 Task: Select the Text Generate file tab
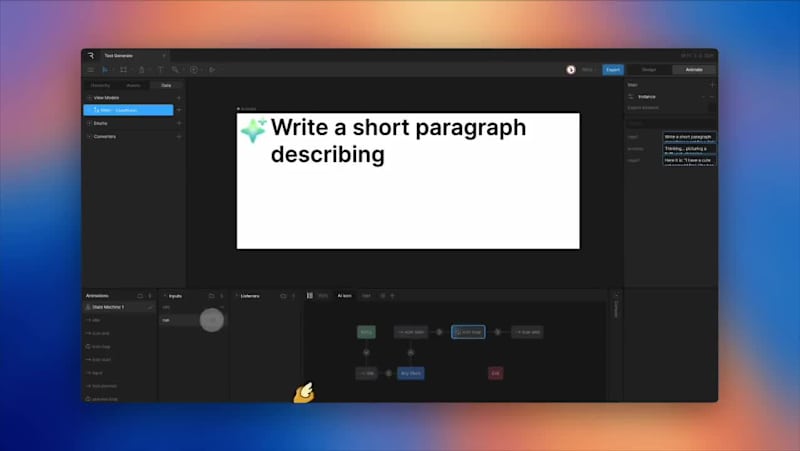coord(119,56)
